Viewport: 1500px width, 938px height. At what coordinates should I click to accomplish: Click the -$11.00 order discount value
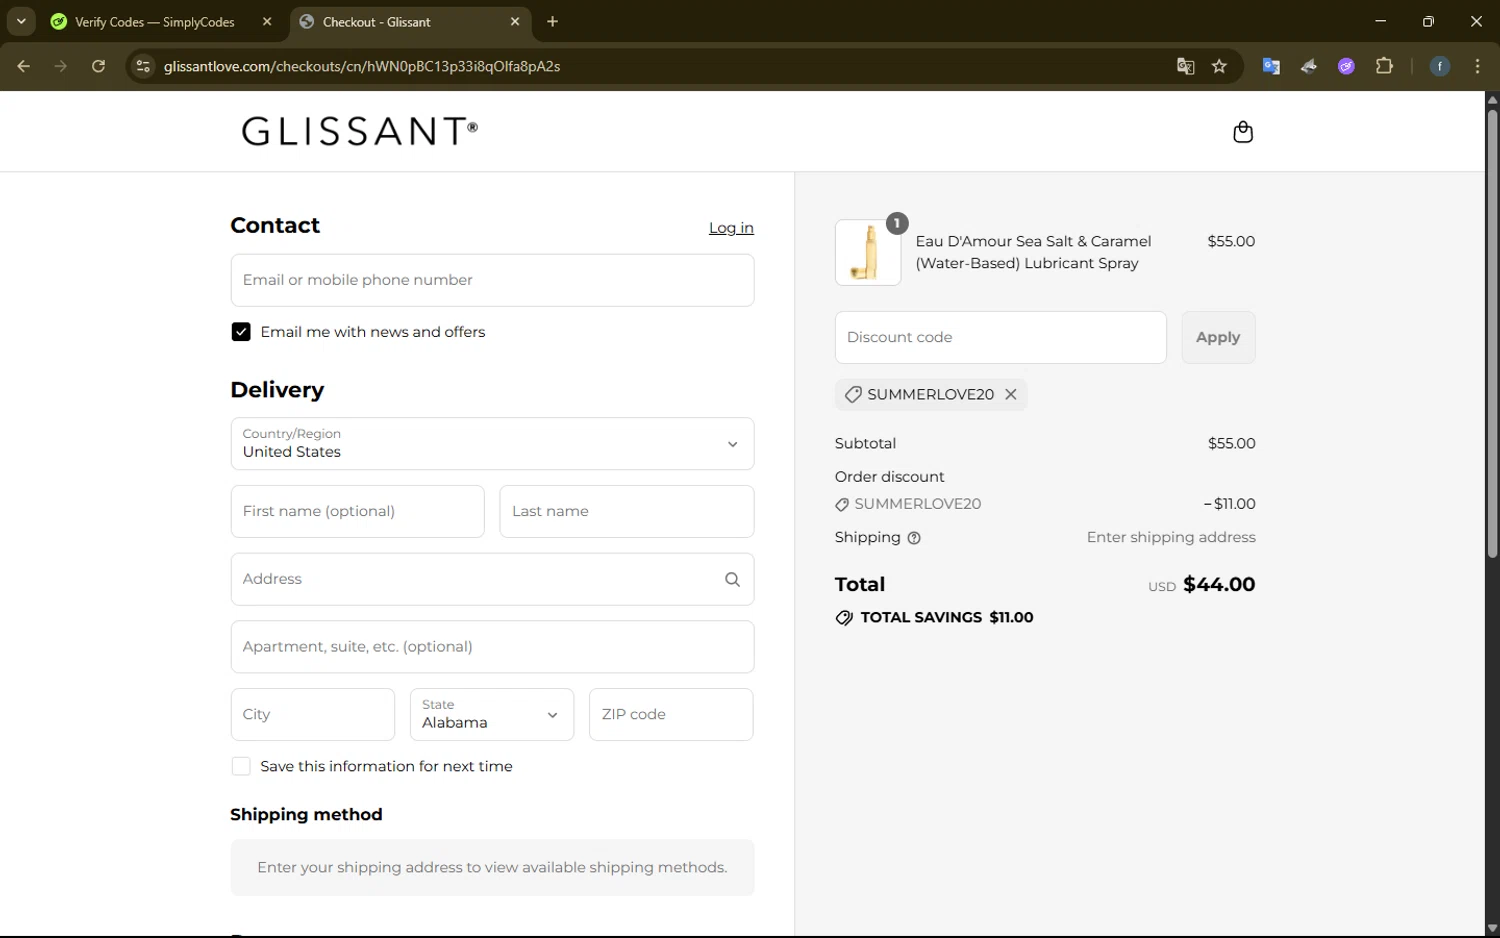[x=1230, y=504]
